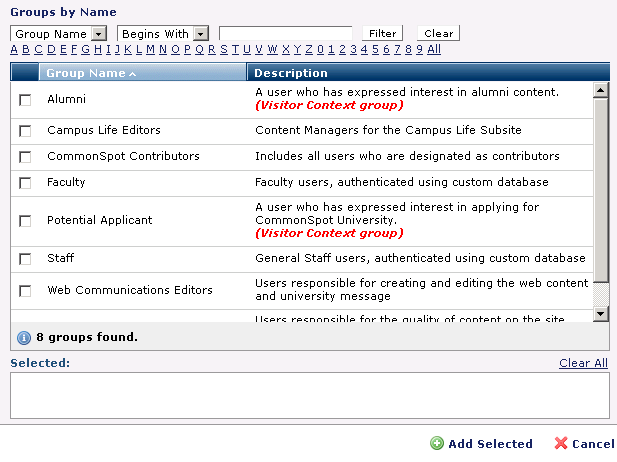The width and height of the screenshot is (617, 462).
Task: Click the Description column header
Action: [291, 73]
